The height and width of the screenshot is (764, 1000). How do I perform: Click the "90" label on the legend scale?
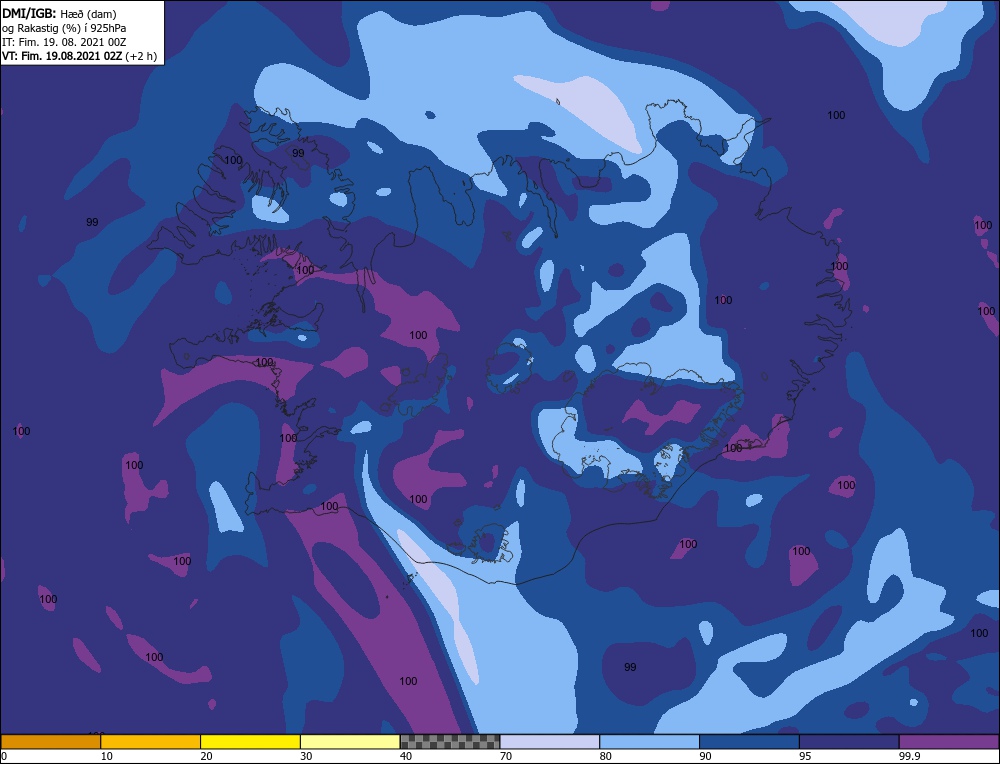[705, 756]
